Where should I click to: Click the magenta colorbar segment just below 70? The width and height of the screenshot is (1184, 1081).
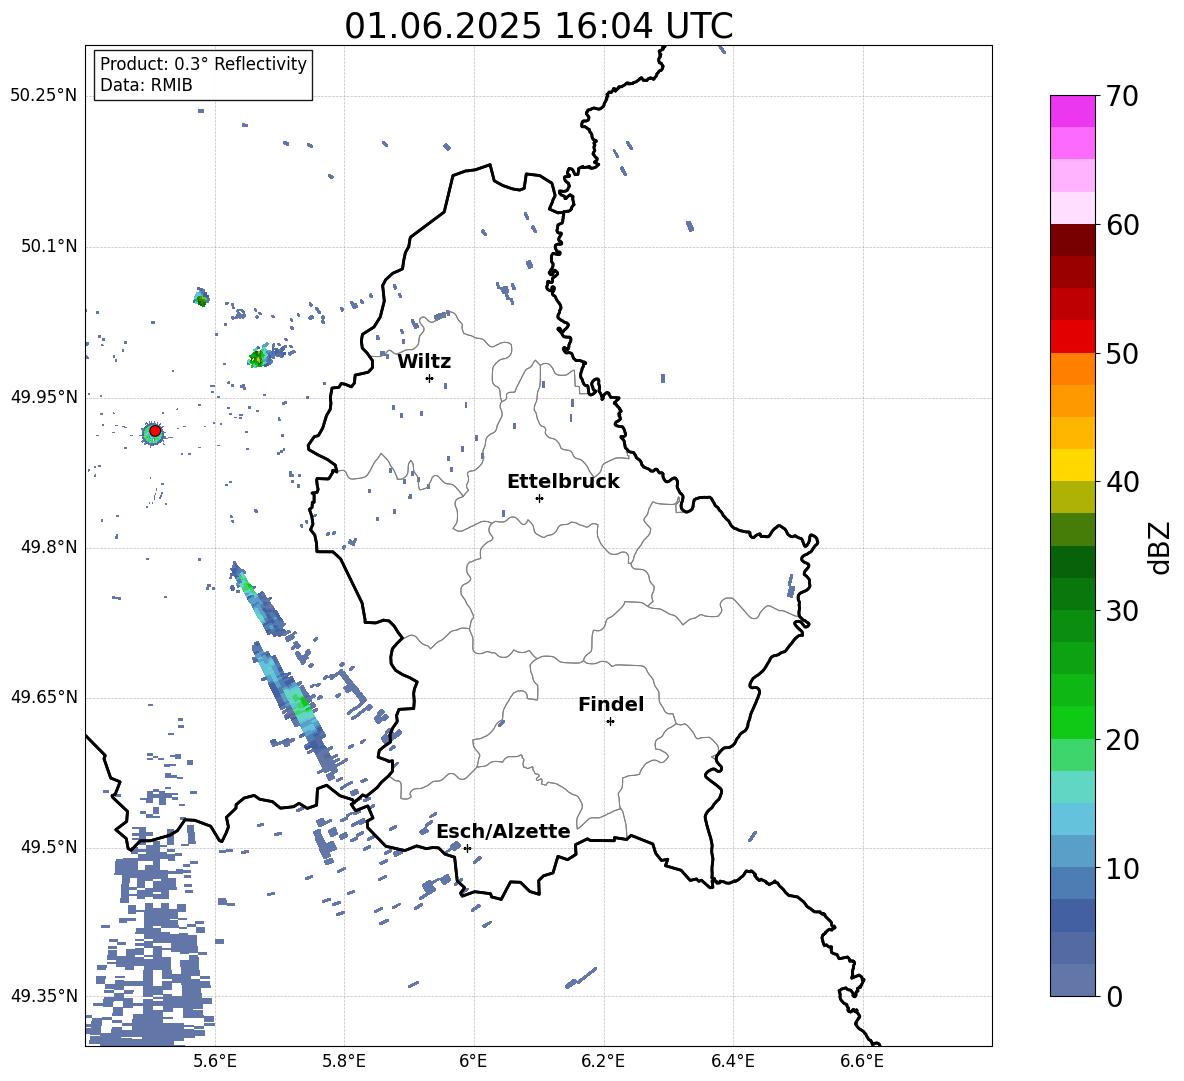click(1073, 111)
